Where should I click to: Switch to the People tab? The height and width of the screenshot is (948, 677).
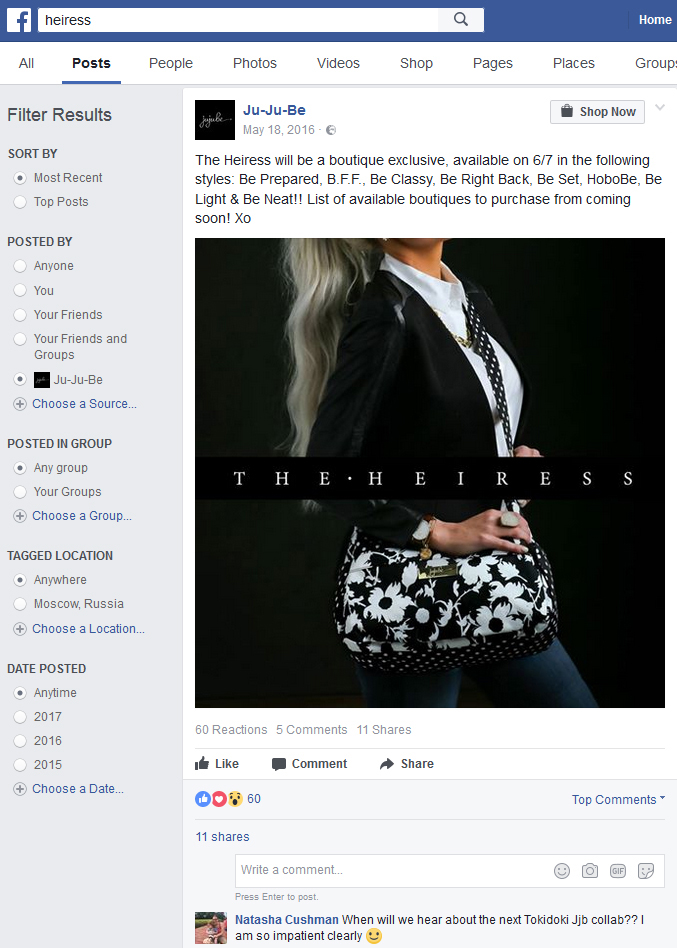point(170,63)
